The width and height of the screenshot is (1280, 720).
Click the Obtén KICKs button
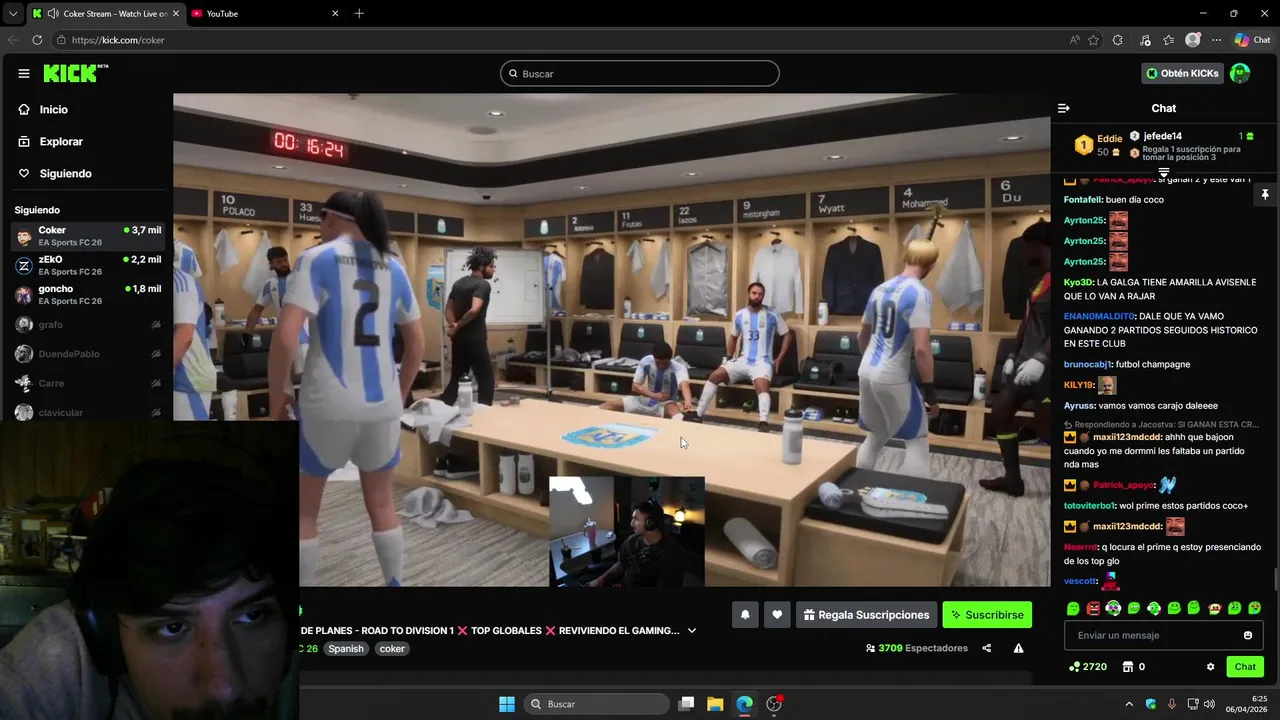1183,73
